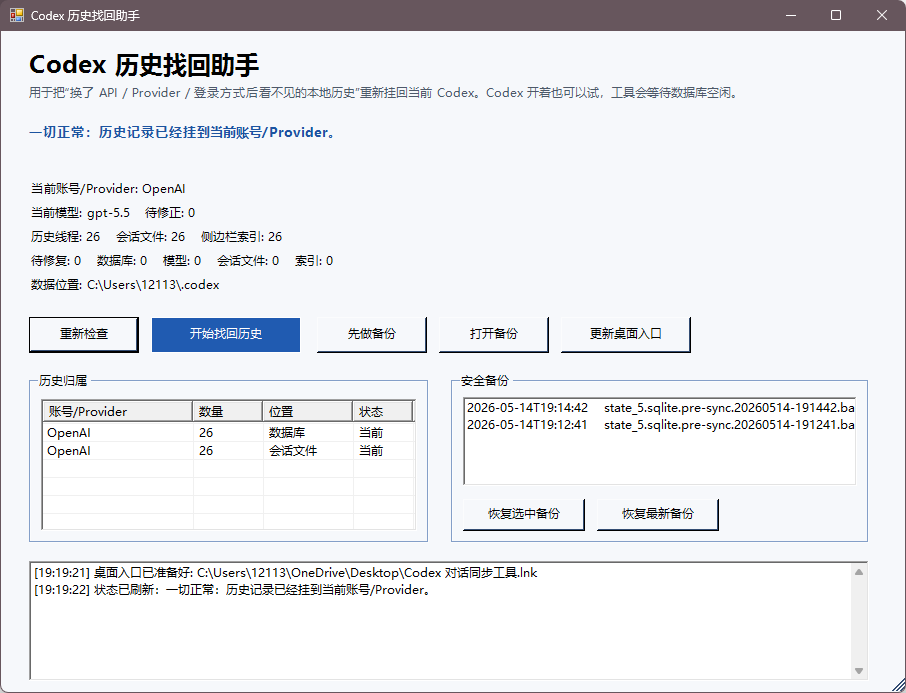Click log line about 桌面入口已准备好

pyautogui.click(x=285, y=573)
